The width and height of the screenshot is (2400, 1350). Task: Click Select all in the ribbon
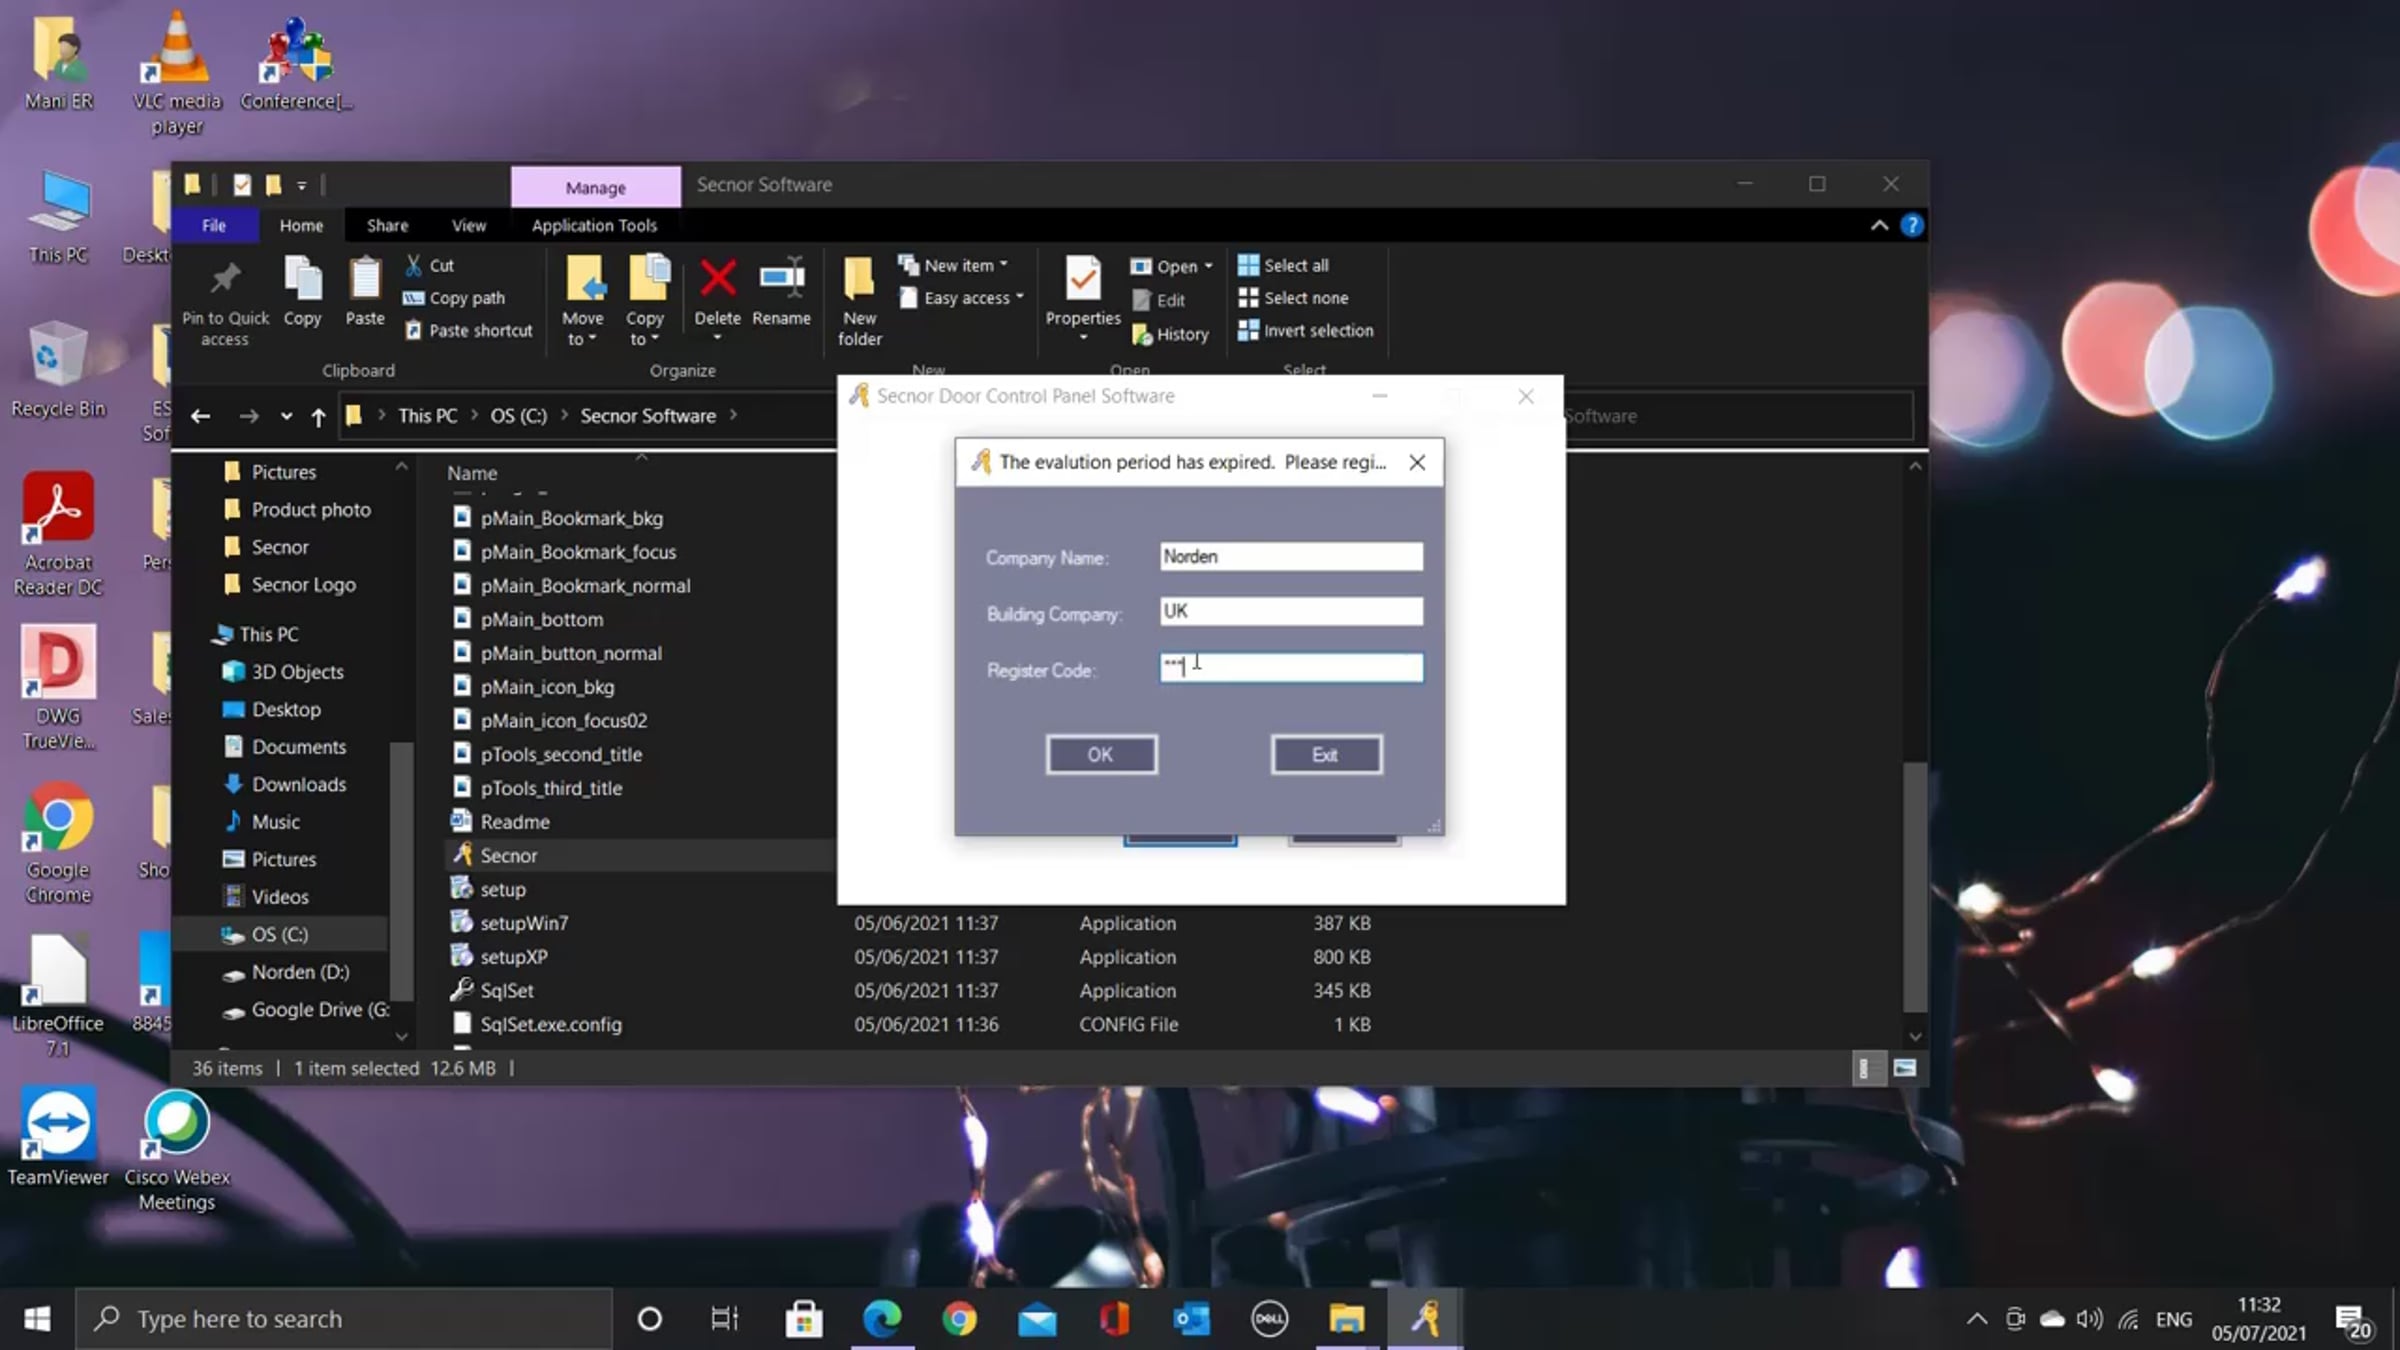(1284, 265)
